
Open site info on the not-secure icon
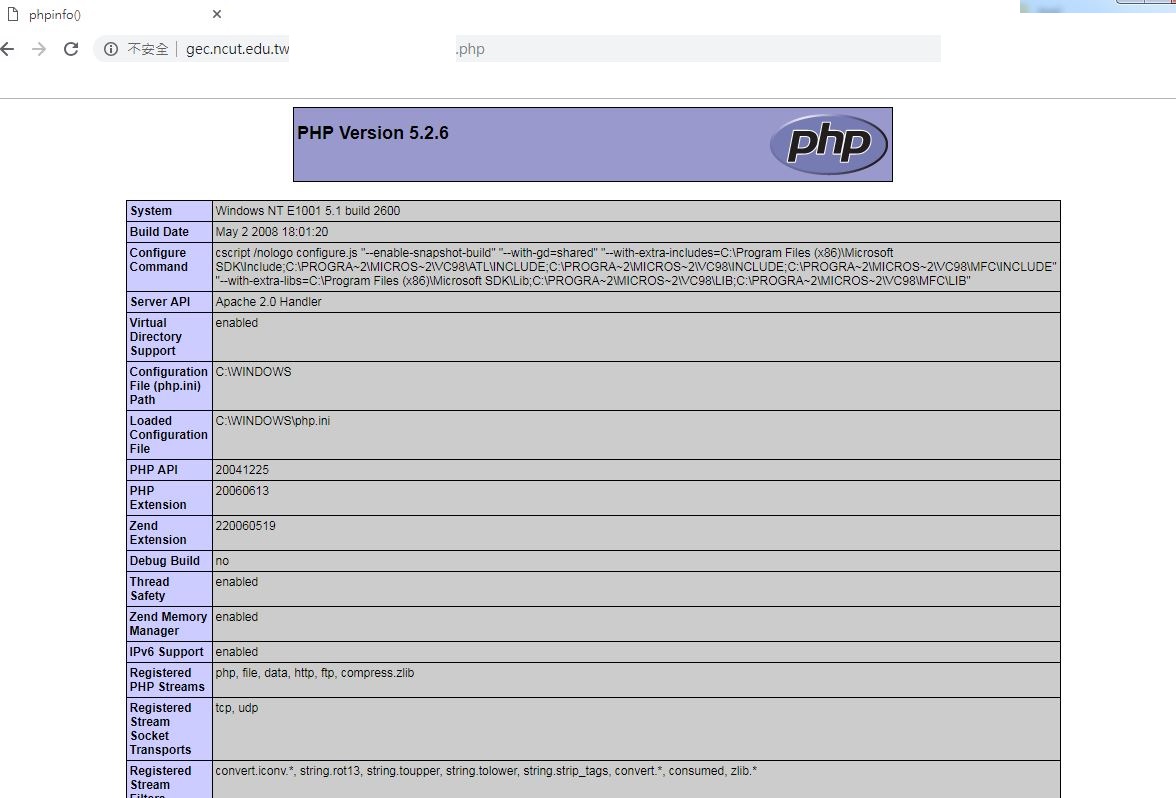[x=111, y=50]
